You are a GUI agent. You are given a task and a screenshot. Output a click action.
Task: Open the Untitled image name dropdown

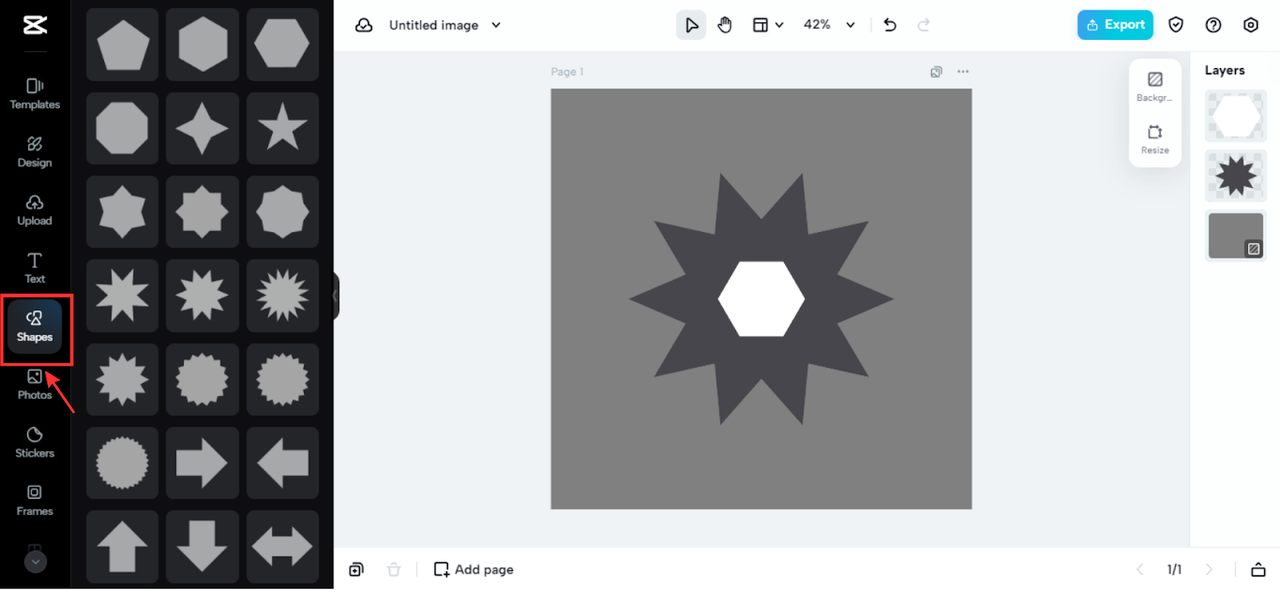point(445,25)
